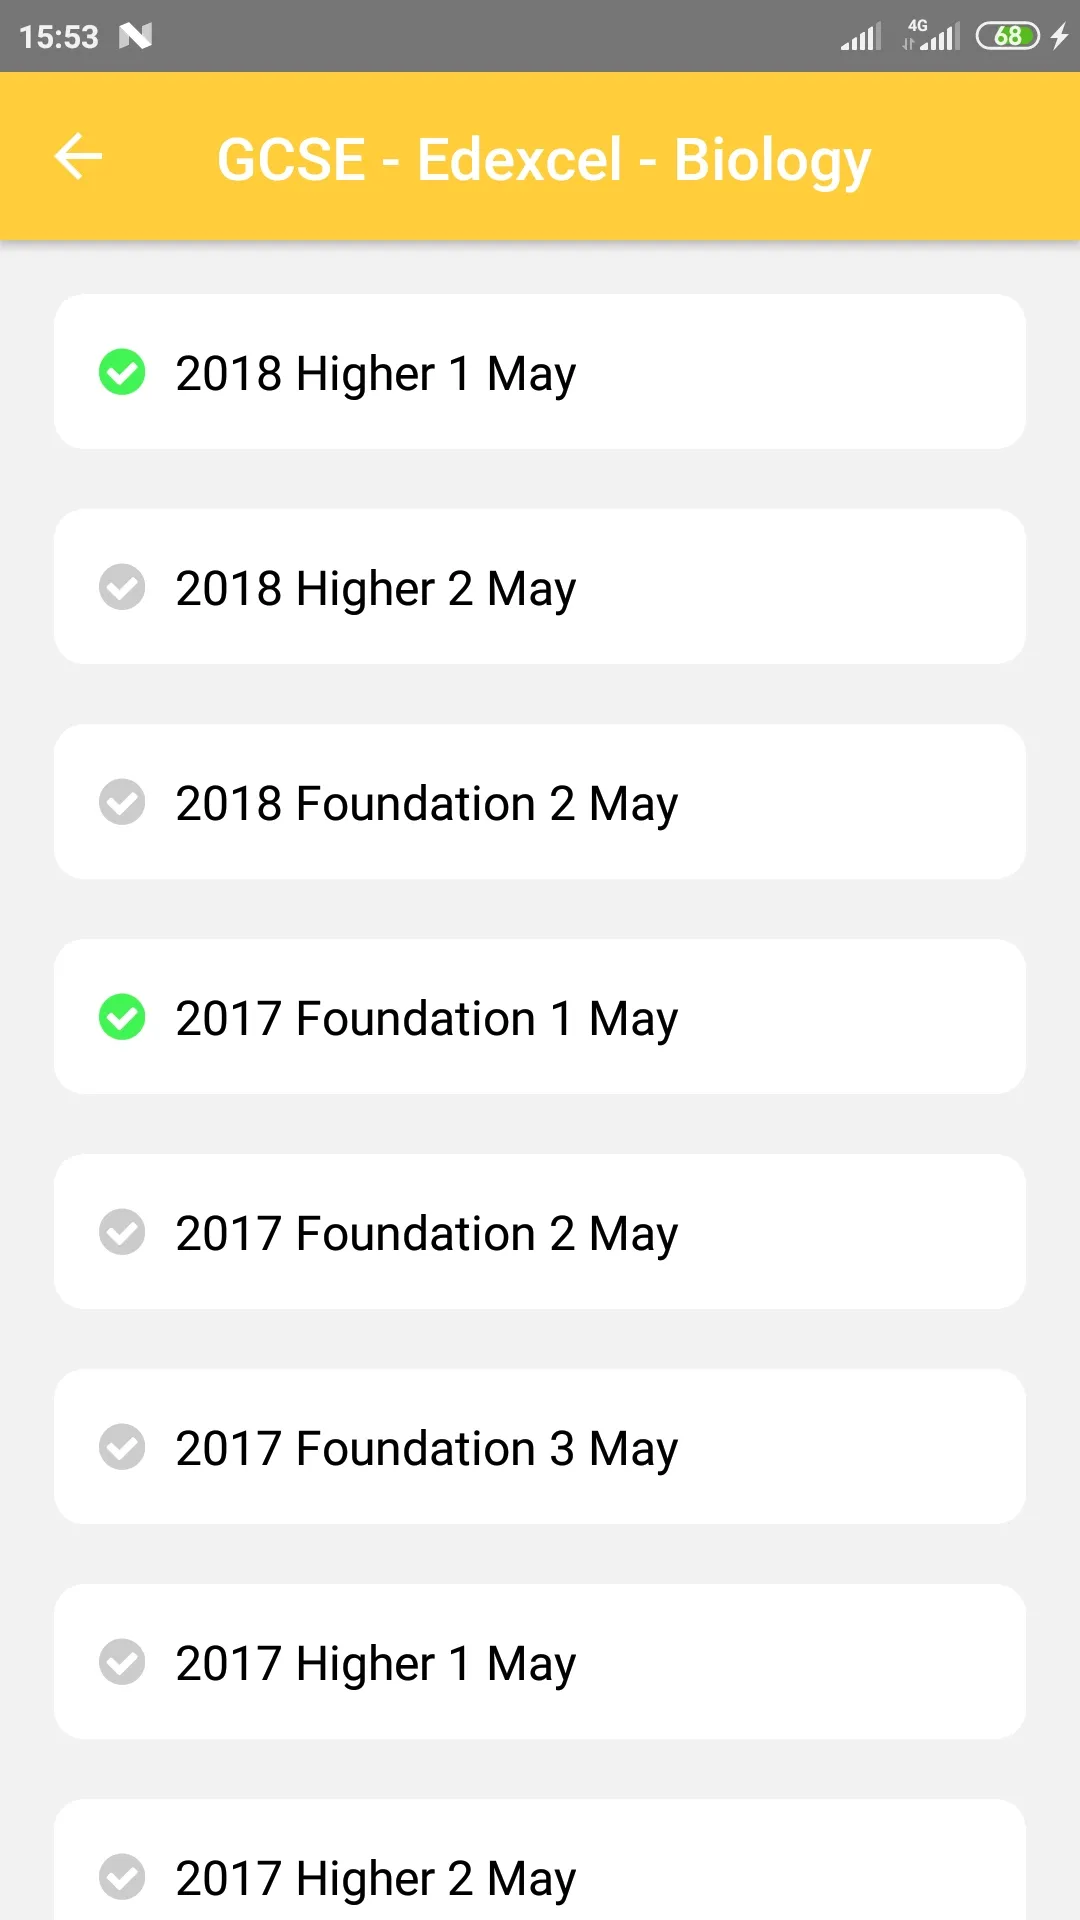Screen dimensions: 1080x1920
Task: Tap grey checkmark beside 2017 Higher 2 May
Action: 122,1877
